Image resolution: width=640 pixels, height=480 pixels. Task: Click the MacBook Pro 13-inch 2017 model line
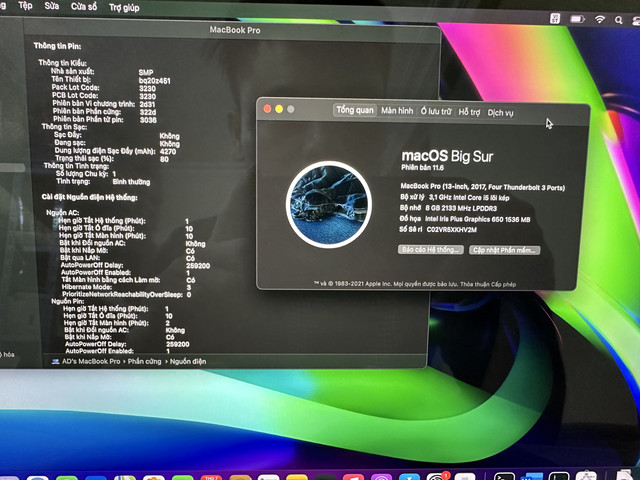pyautogui.click(x=482, y=187)
